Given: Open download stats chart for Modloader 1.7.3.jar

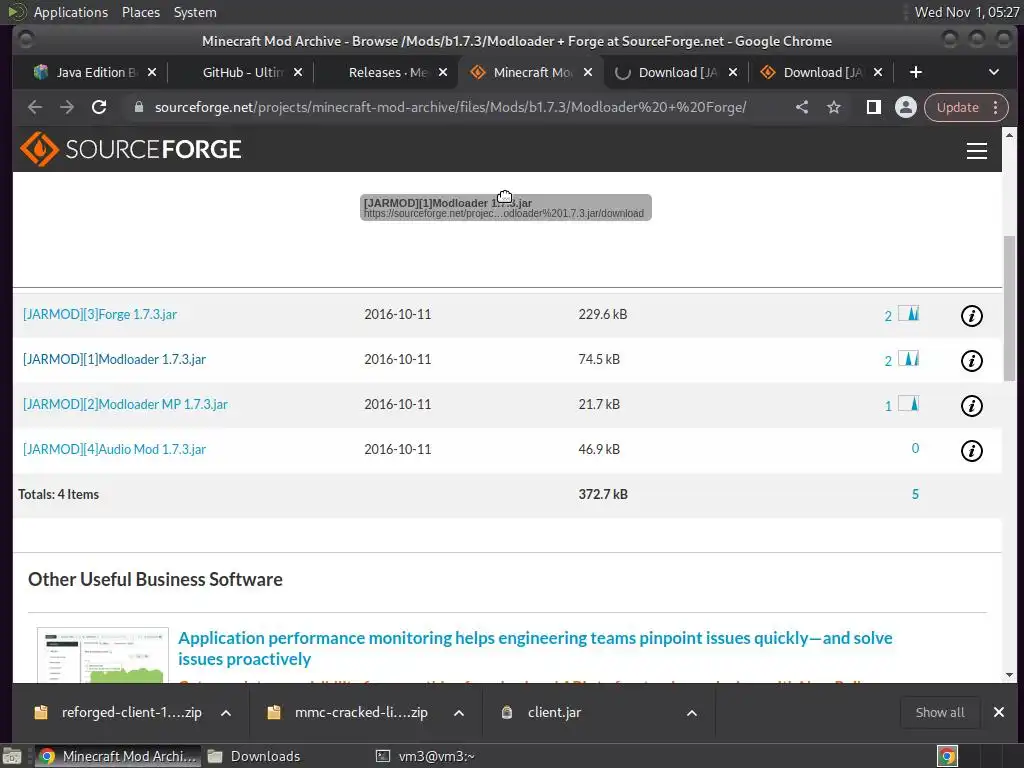Looking at the screenshot, I should 908,359.
